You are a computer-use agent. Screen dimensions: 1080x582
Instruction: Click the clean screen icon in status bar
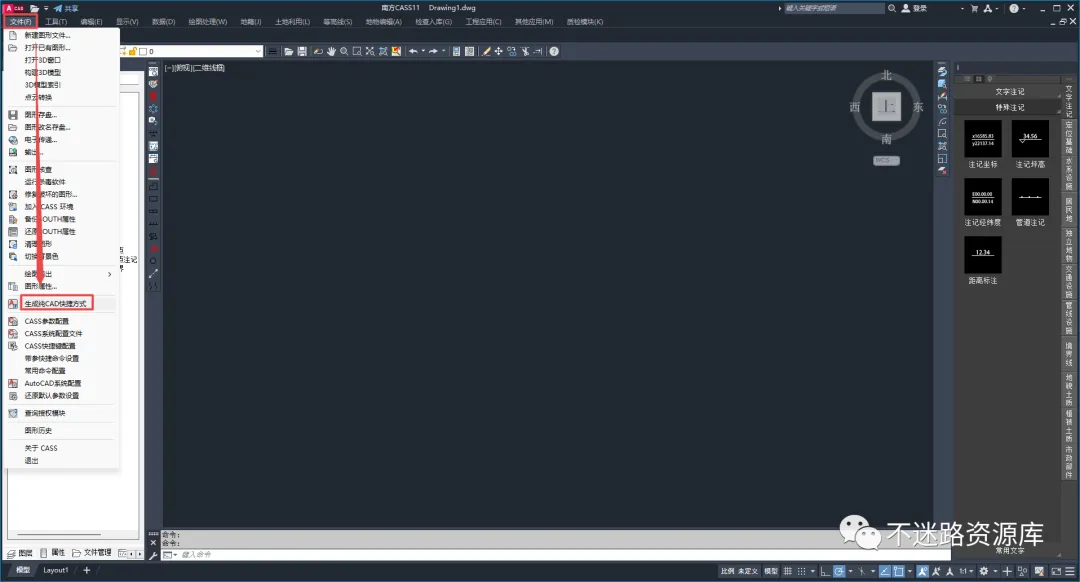coord(1056,571)
